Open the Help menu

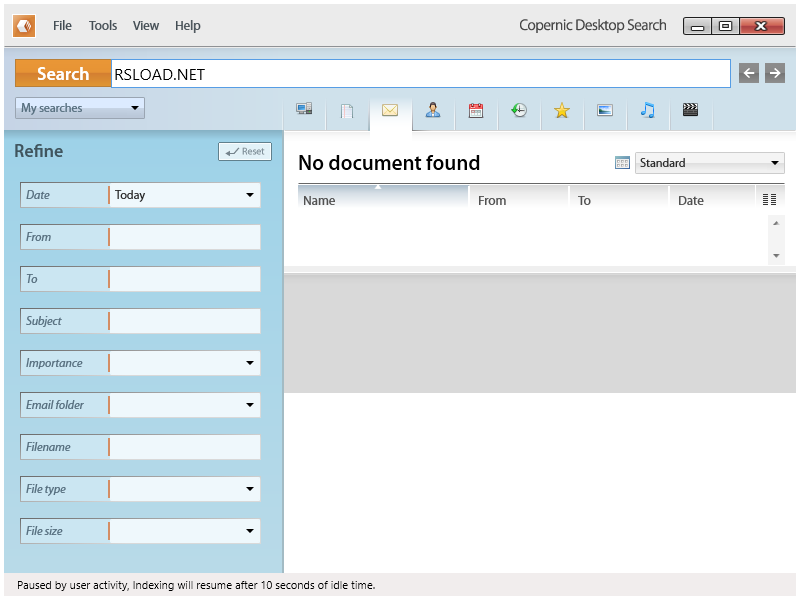point(188,26)
